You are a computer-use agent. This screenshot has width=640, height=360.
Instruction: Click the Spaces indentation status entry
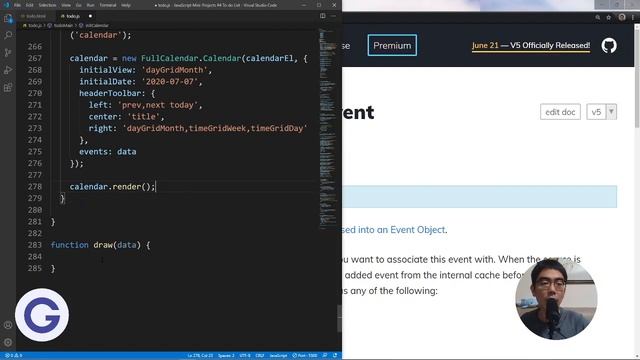click(x=226, y=356)
